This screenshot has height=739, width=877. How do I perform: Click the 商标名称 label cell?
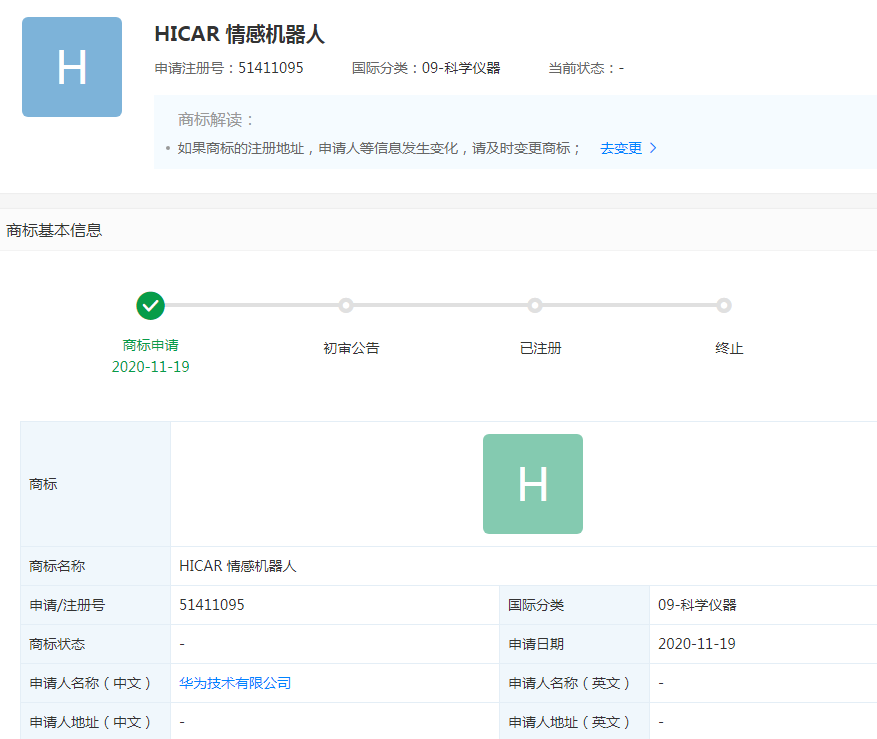pos(96,566)
